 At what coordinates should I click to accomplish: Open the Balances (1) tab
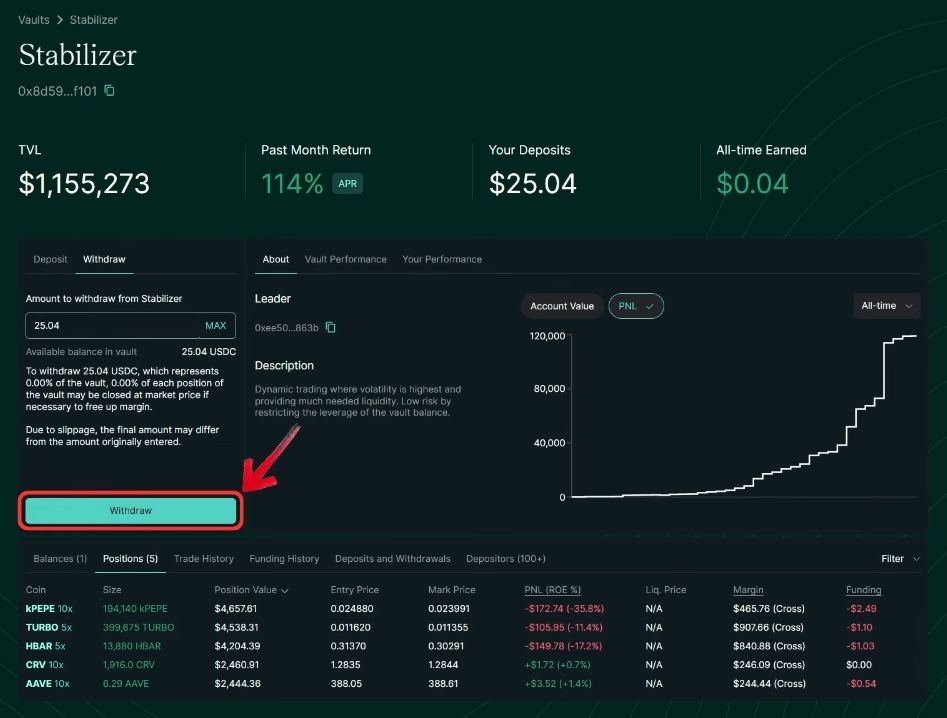[60, 559]
